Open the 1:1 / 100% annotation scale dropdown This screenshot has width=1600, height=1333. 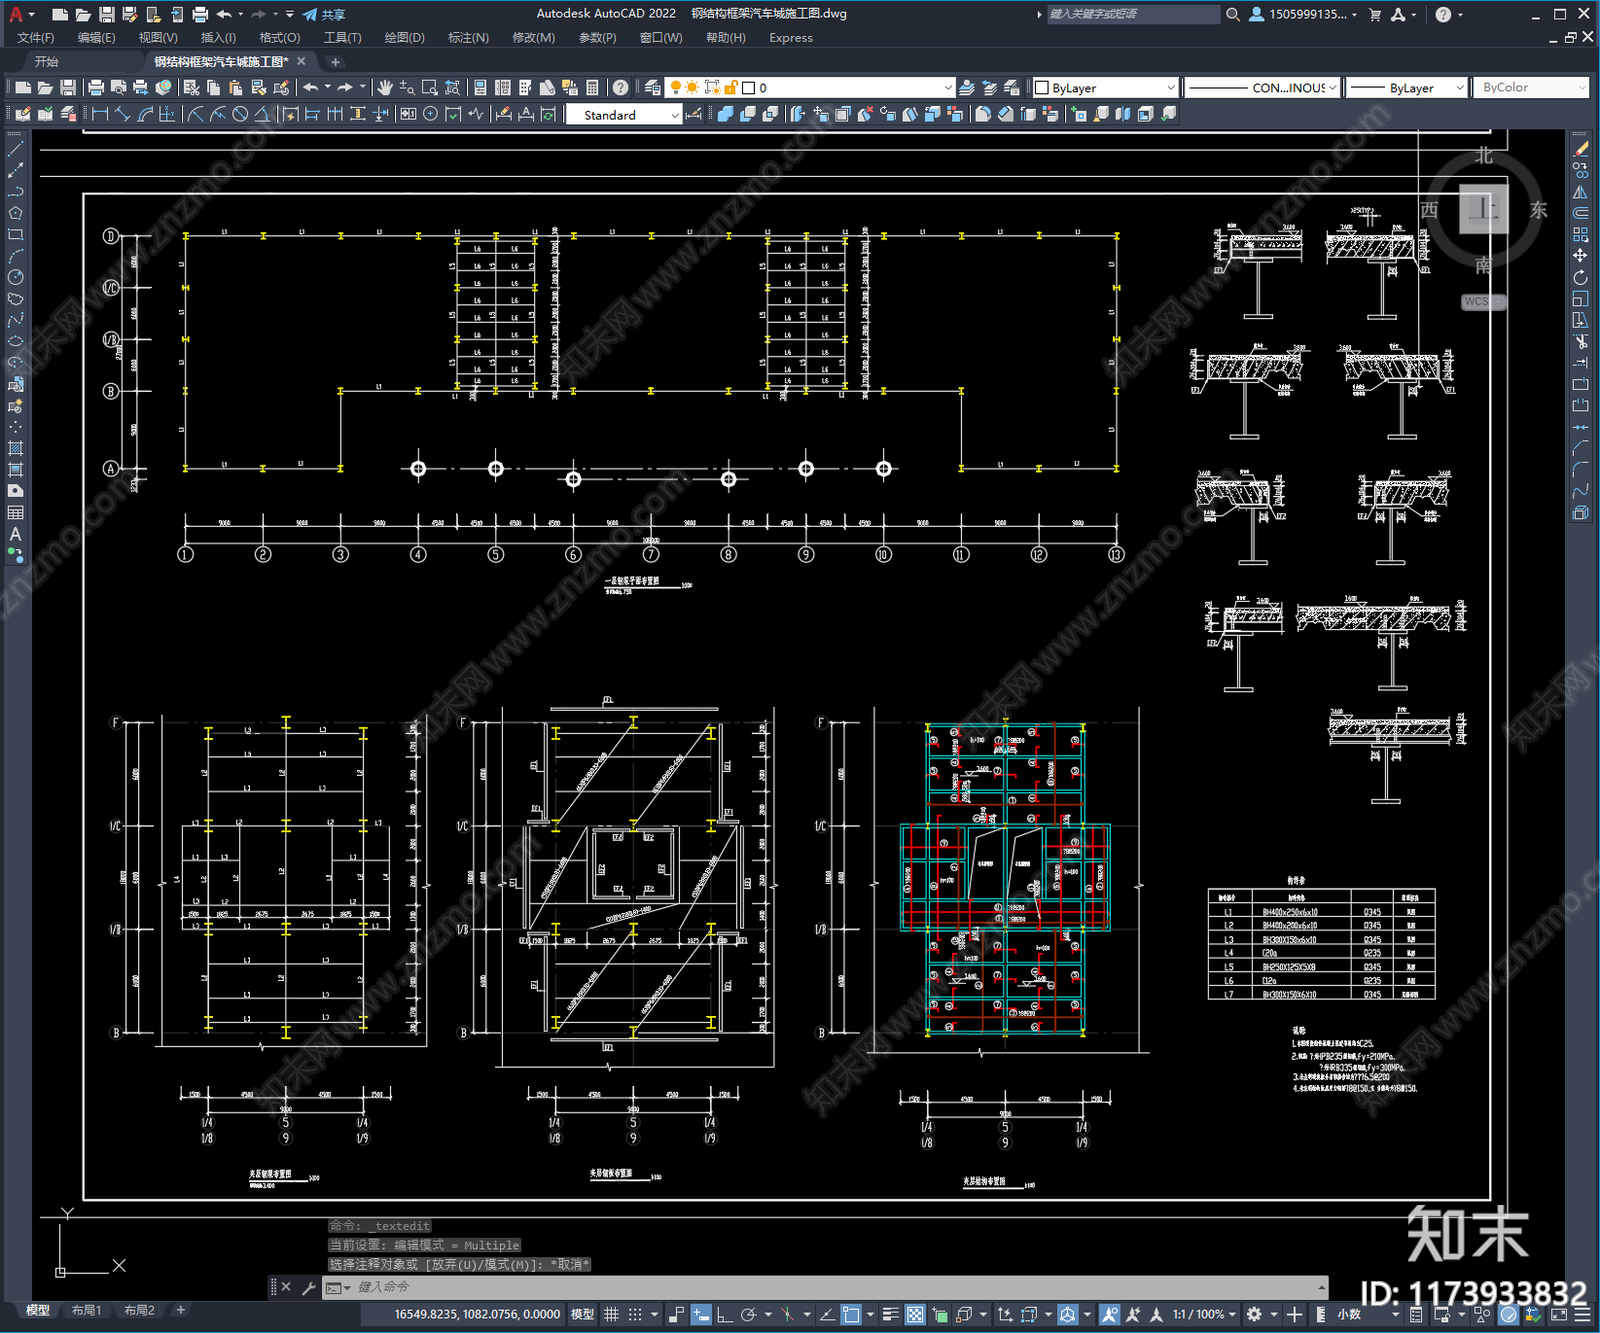[1204, 1314]
